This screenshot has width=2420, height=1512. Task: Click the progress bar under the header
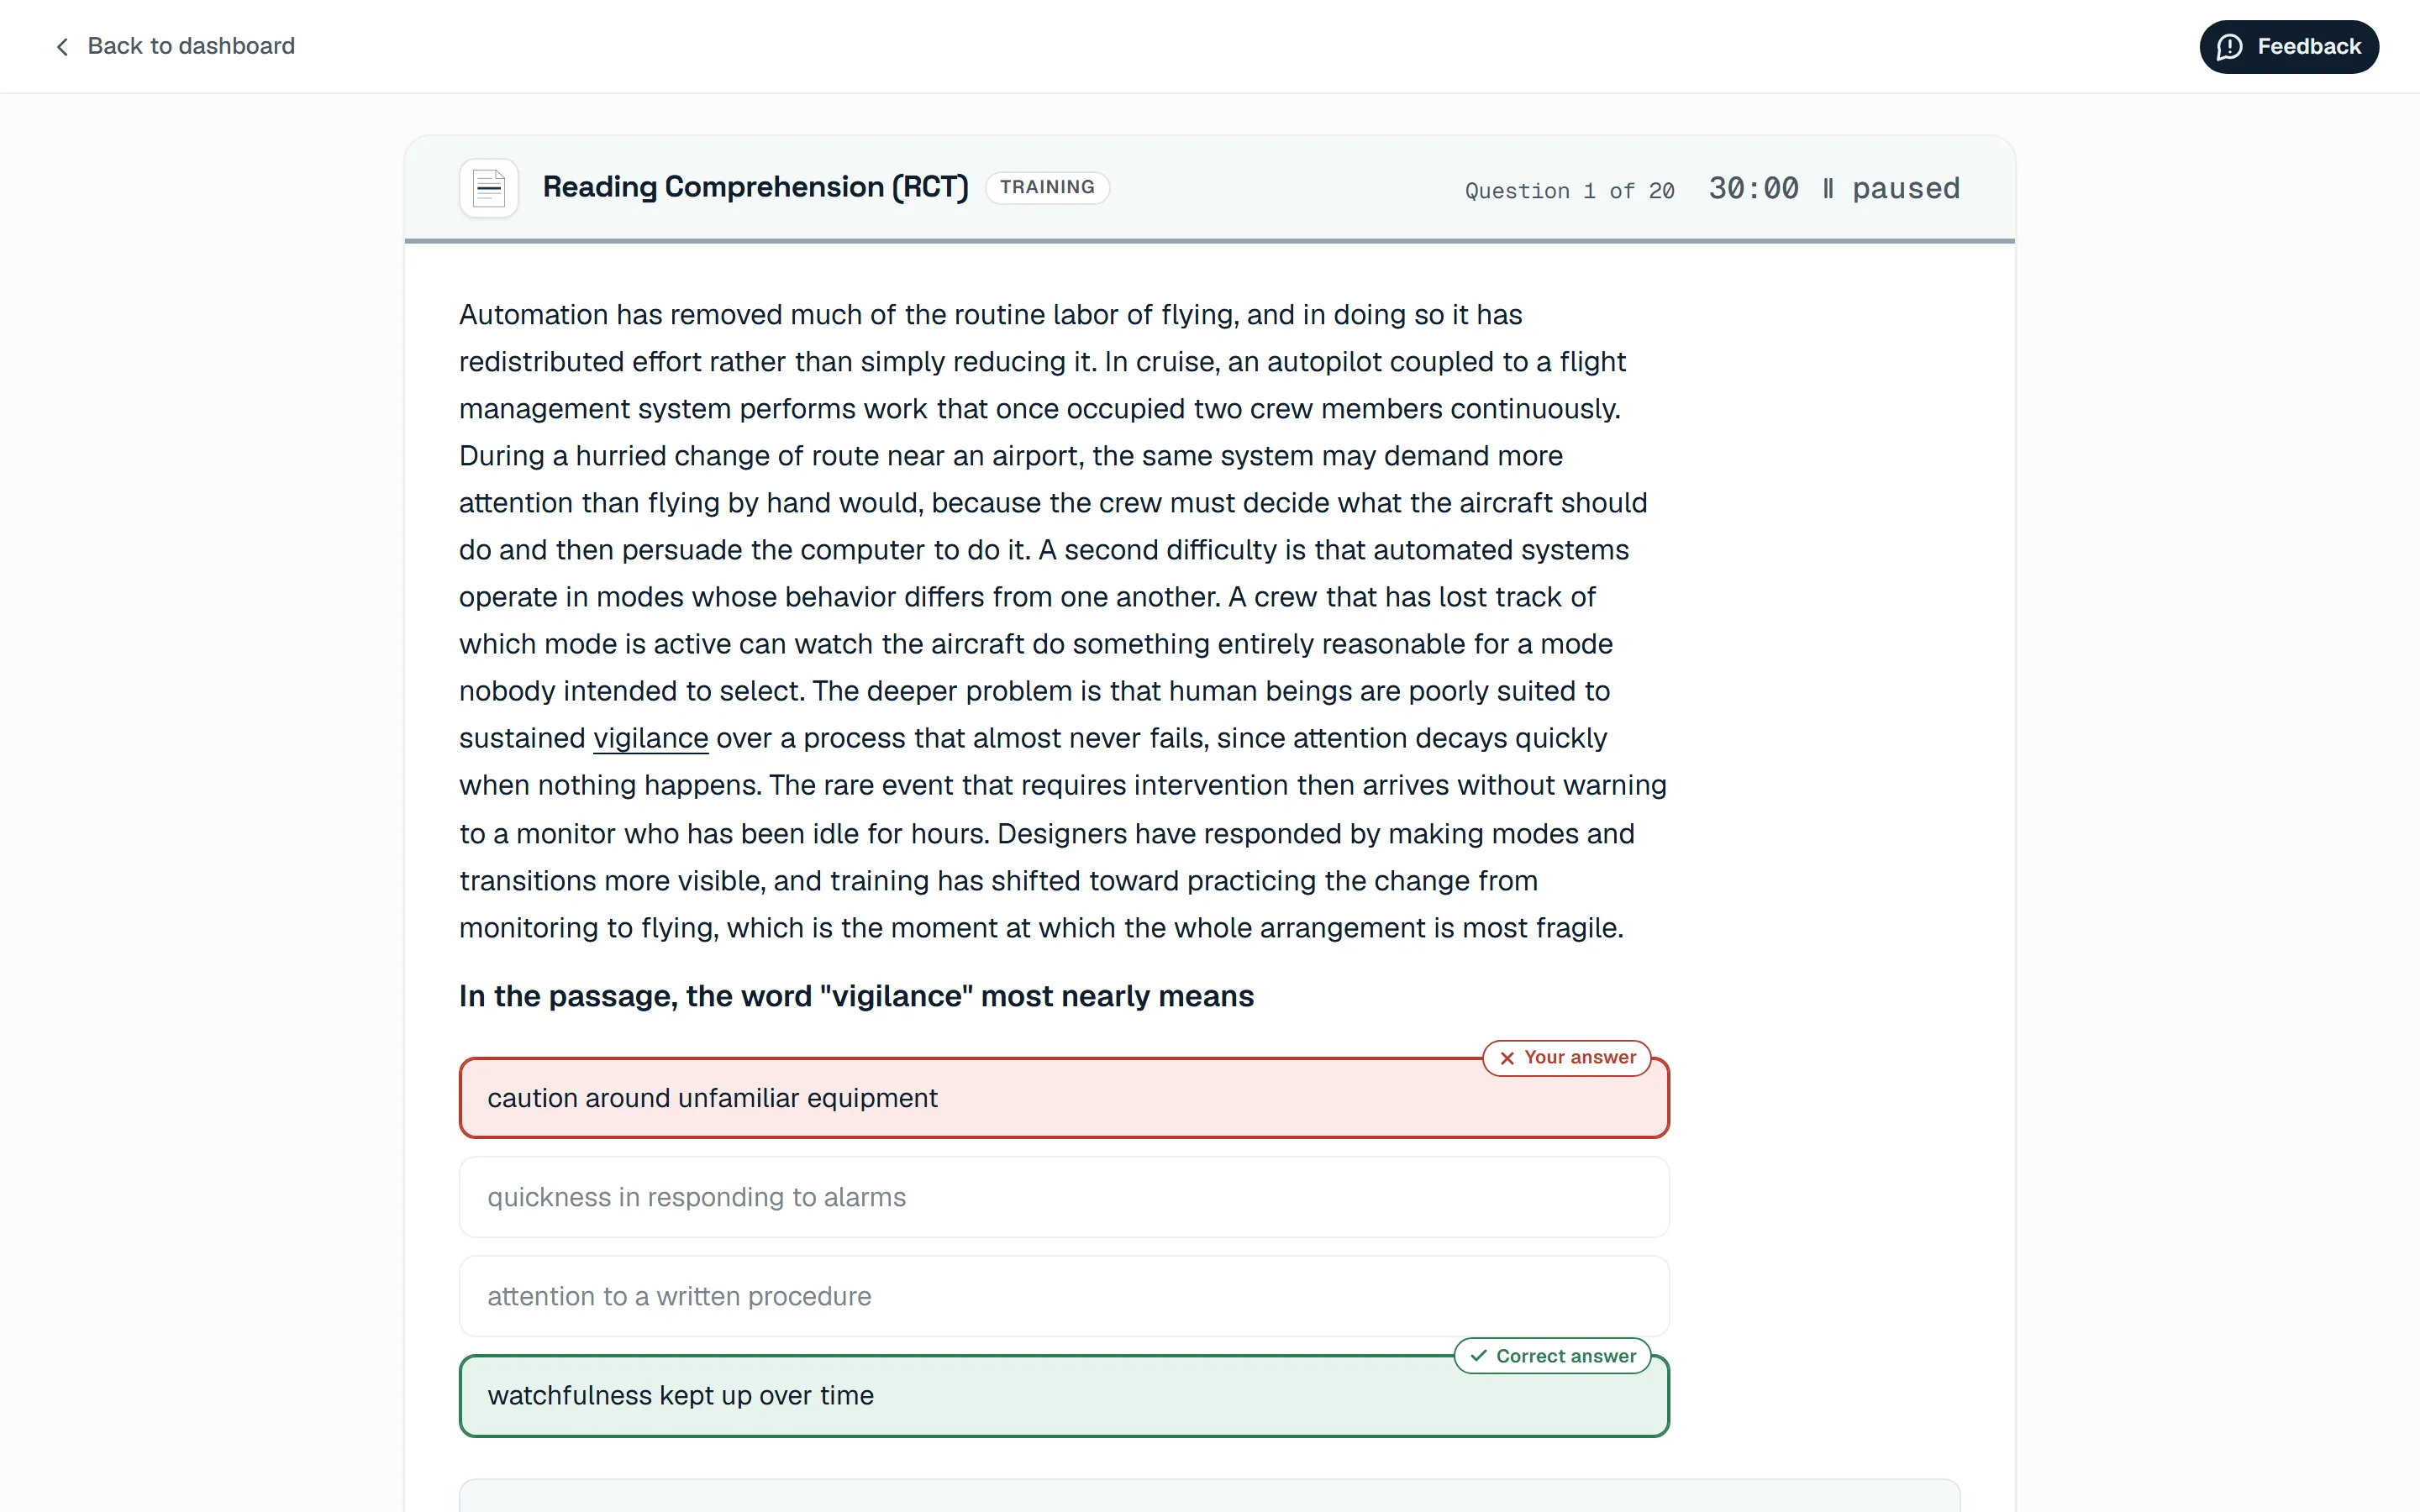[1209, 241]
